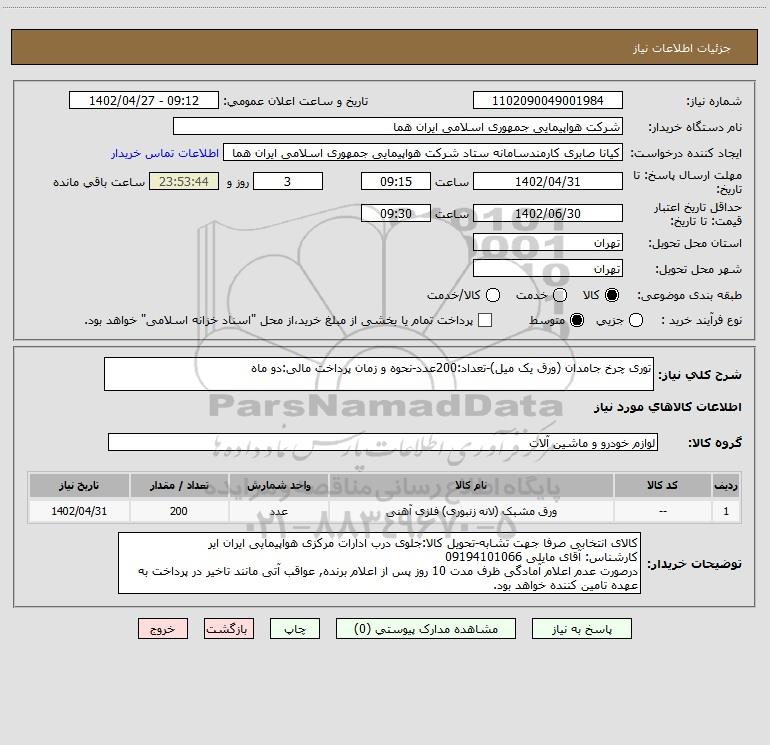Toggle the اسناد خزانه اسلامی payment checkbox
Image resolution: width=770 pixels, height=745 pixels.
(485, 320)
